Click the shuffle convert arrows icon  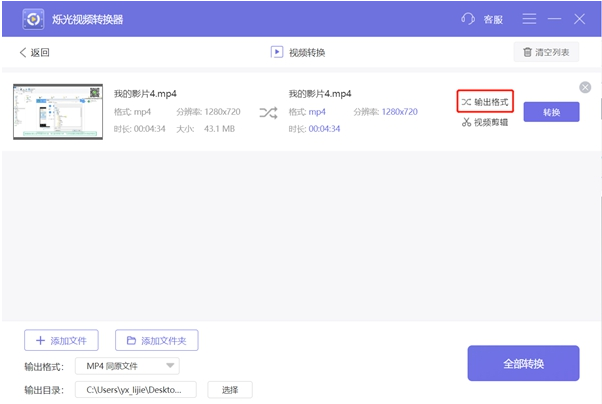tap(268, 113)
